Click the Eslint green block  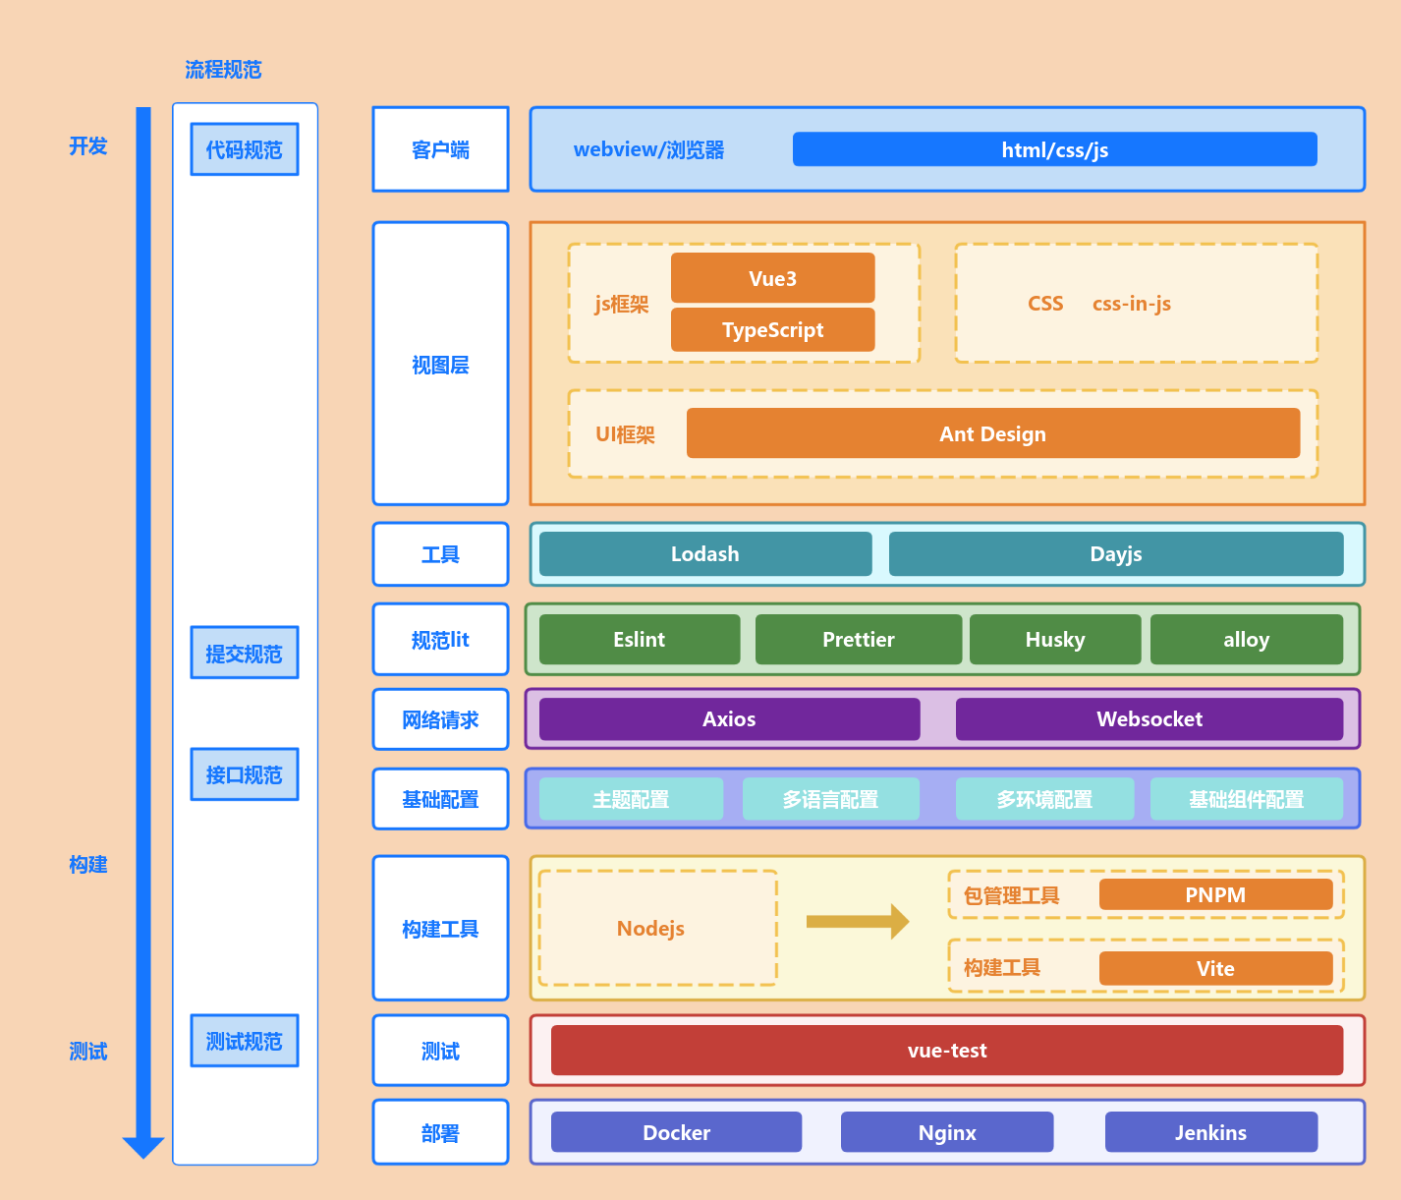pos(639,640)
